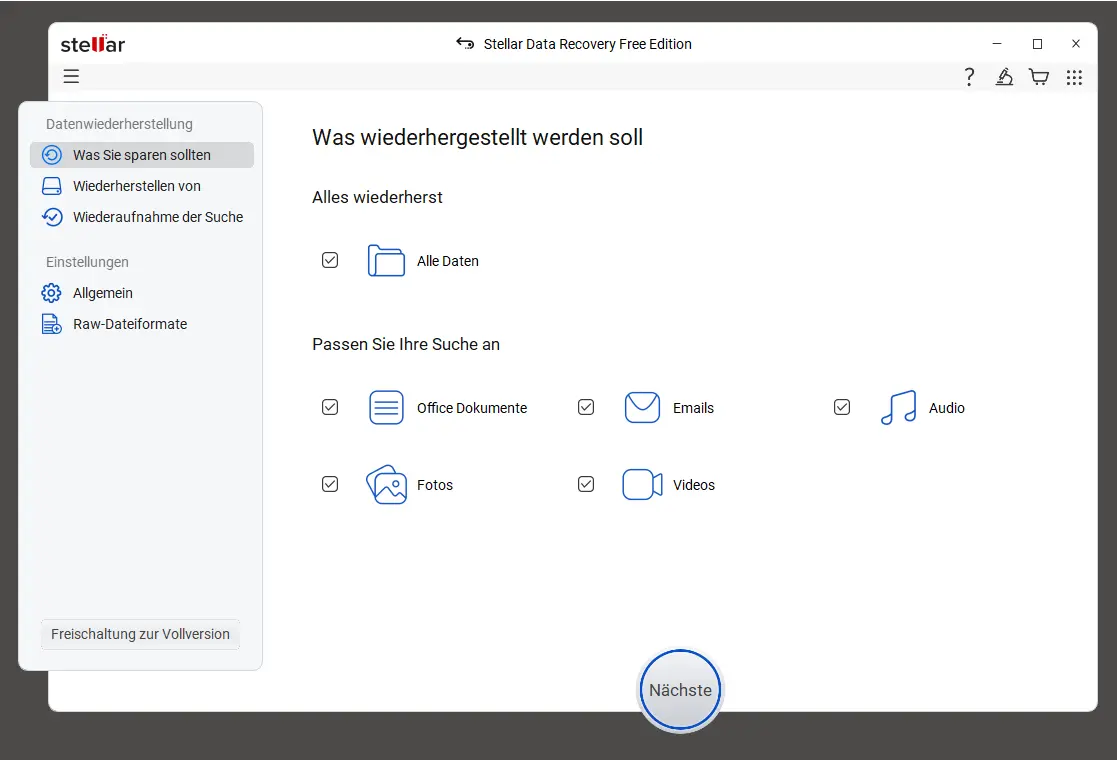Disable the Emails checkbox
Image resolution: width=1117 pixels, height=760 pixels.
pyautogui.click(x=586, y=407)
